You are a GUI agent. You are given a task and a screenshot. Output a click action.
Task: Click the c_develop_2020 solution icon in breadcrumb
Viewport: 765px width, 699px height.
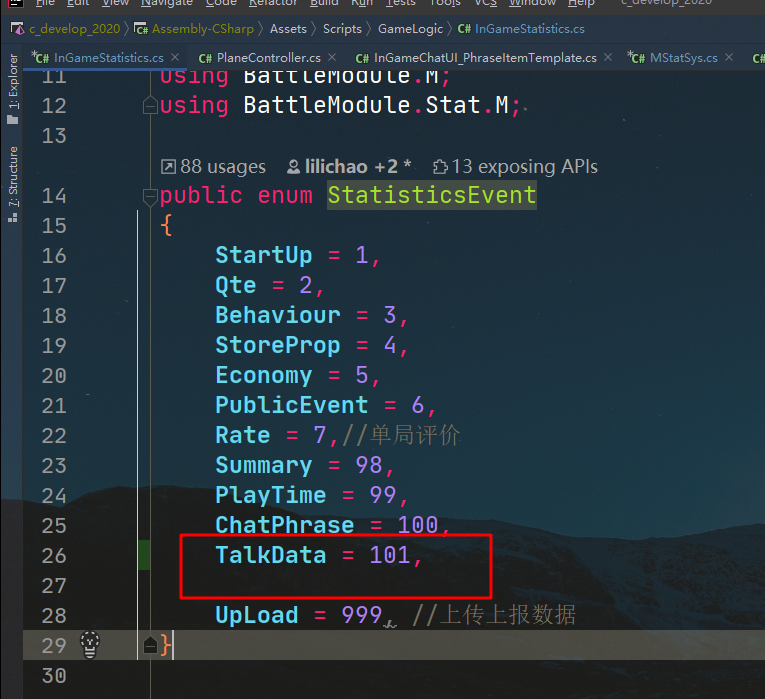[x=17, y=29]
